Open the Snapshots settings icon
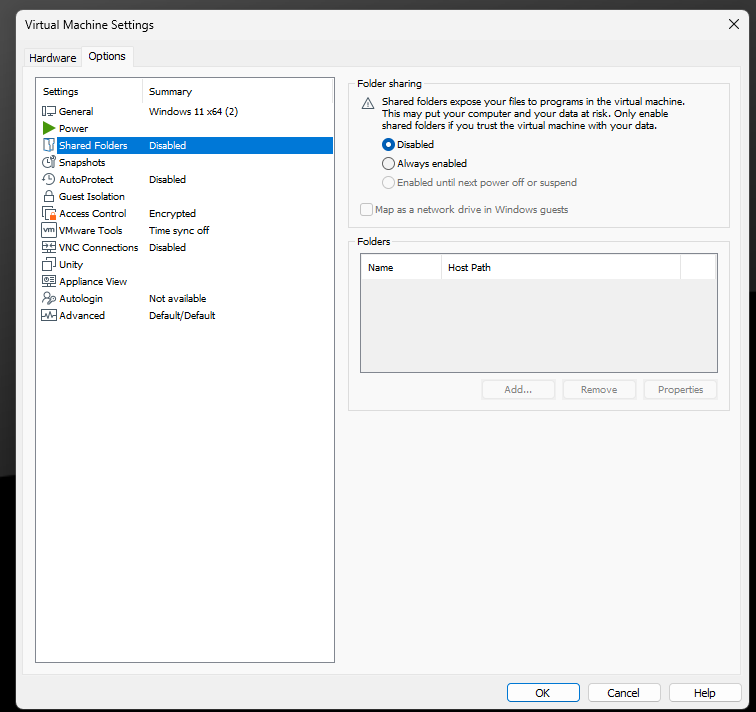 pos(49,162)
